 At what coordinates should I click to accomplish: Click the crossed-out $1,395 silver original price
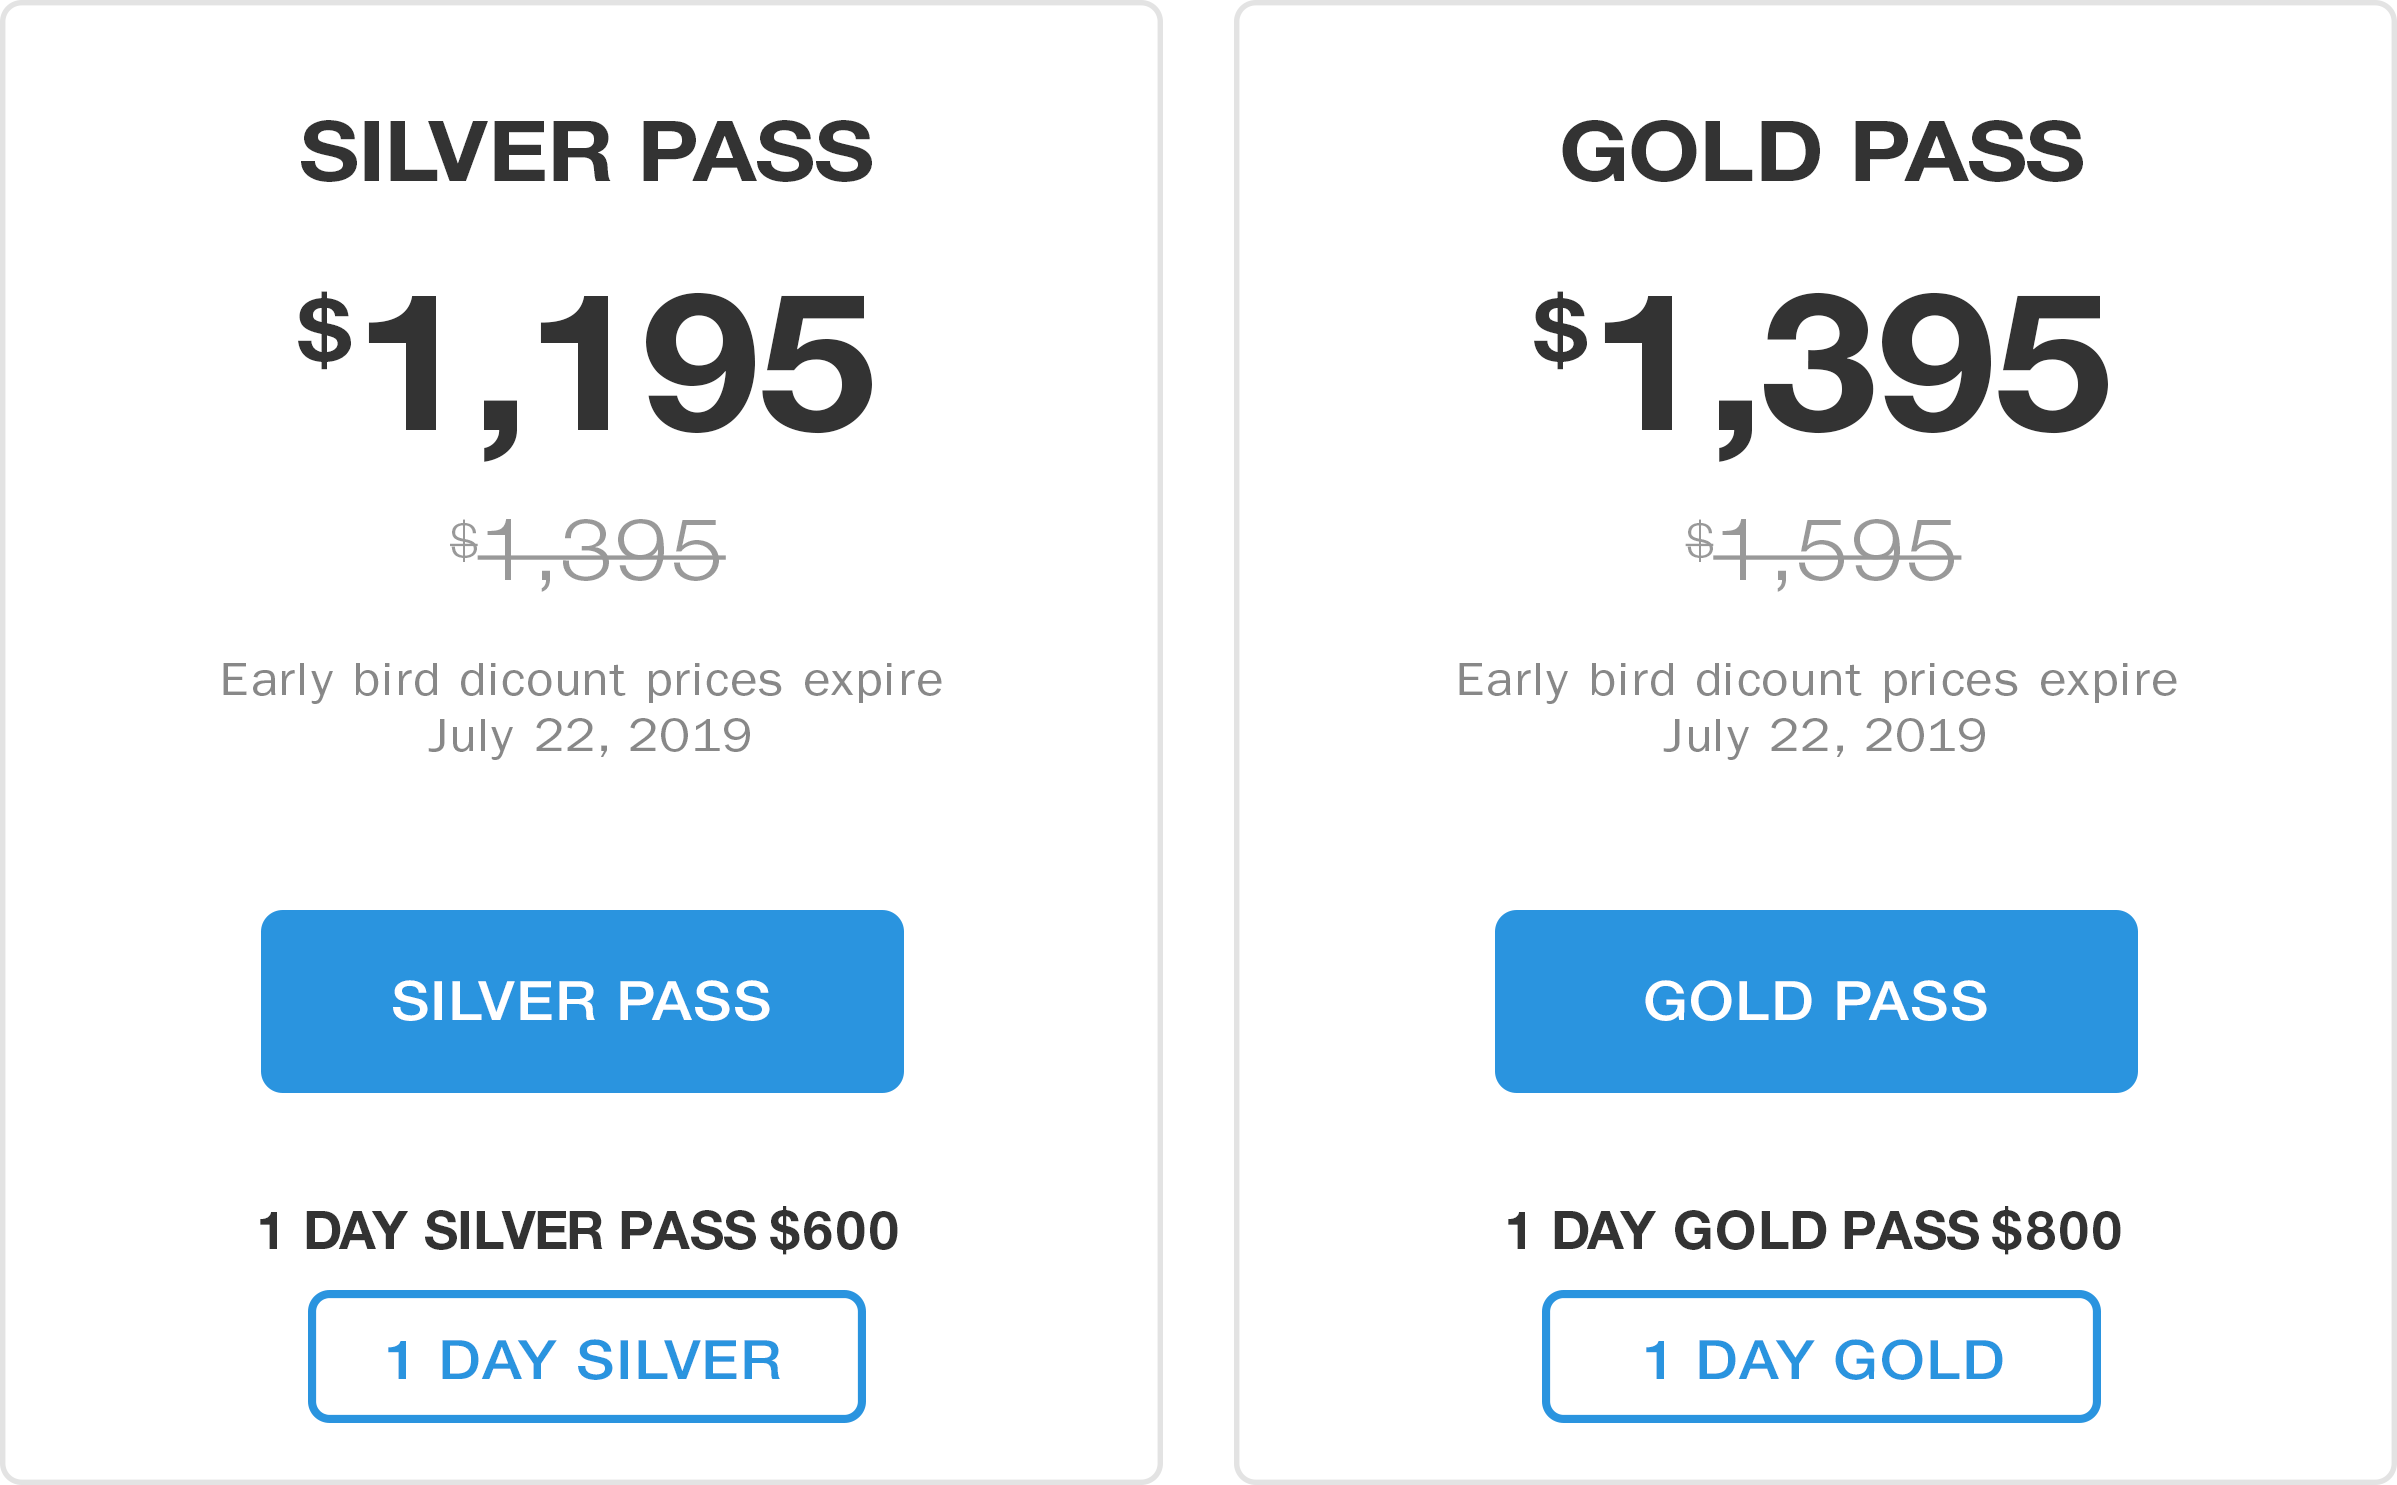point(587,551)
